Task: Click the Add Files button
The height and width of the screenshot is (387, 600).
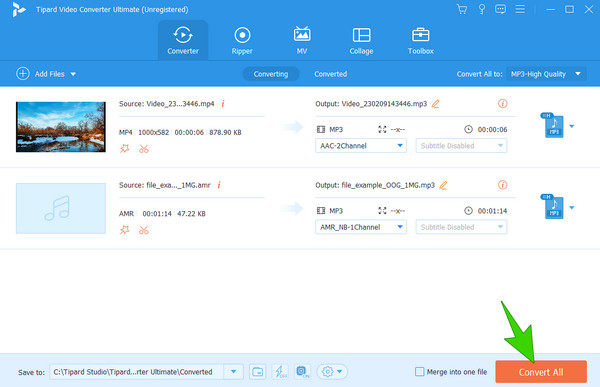Action: coord(41,74)
